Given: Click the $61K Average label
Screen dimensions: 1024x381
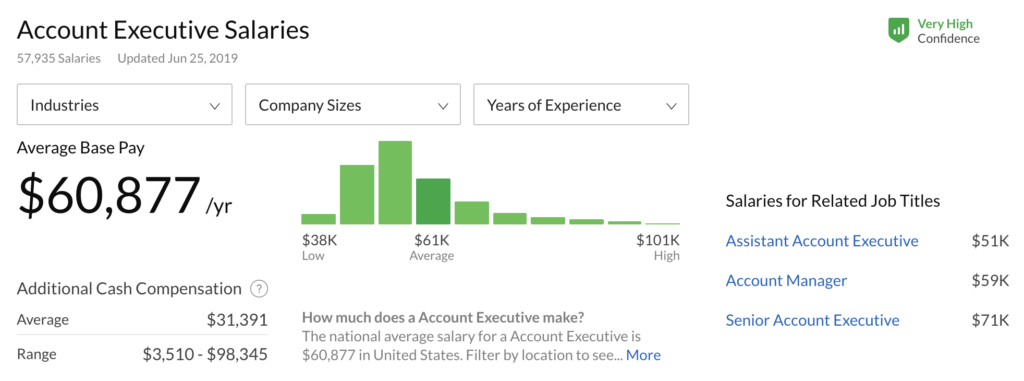Looking at the screenshot, I should click(432, 247).
